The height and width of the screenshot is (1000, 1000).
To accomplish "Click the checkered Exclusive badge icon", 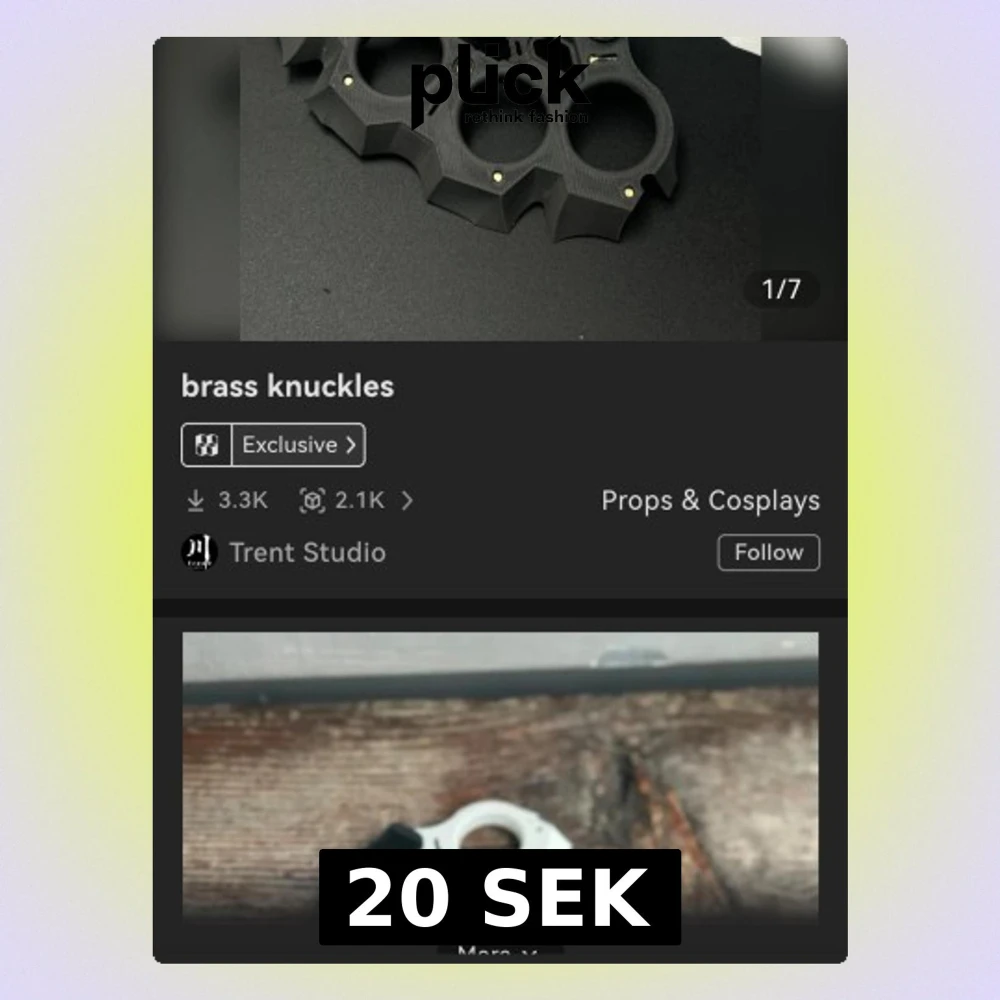I will click(206, 445).
